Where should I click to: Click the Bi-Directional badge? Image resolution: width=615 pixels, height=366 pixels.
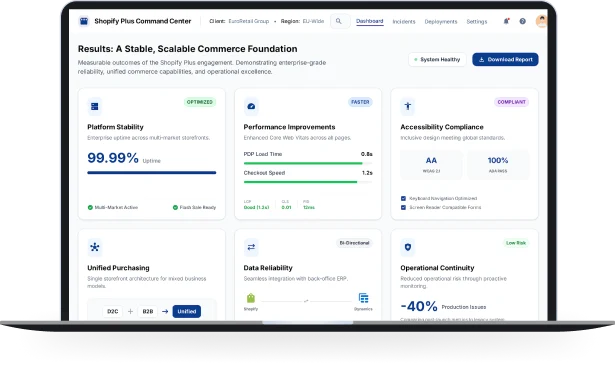point(354,243)
